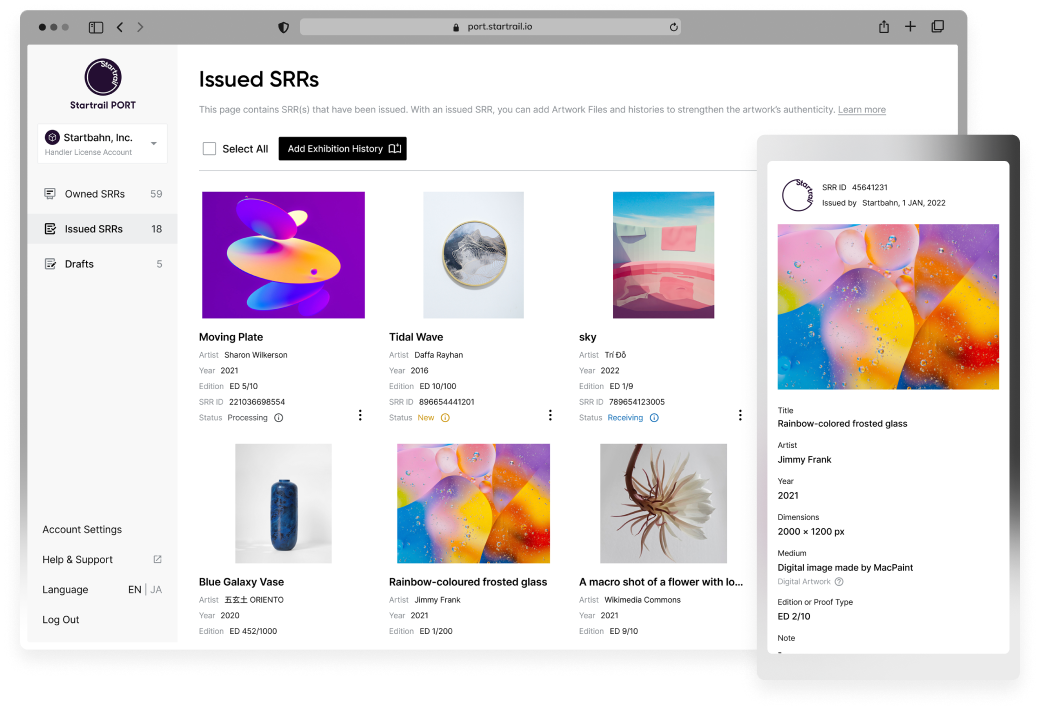Viewport: 1040px width, 710px height.
Task: Open three-dot menu for Tidal Wave
Action: click(550, 415)
